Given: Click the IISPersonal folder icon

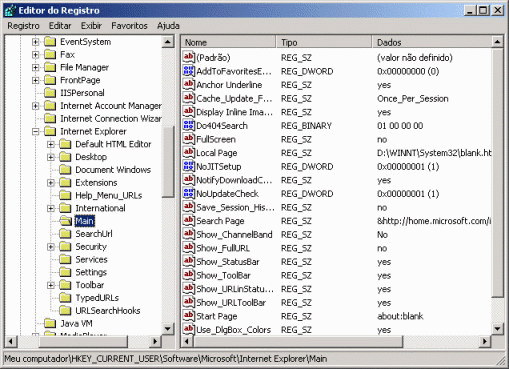Looking at the screenshot, I should [50, 93].
